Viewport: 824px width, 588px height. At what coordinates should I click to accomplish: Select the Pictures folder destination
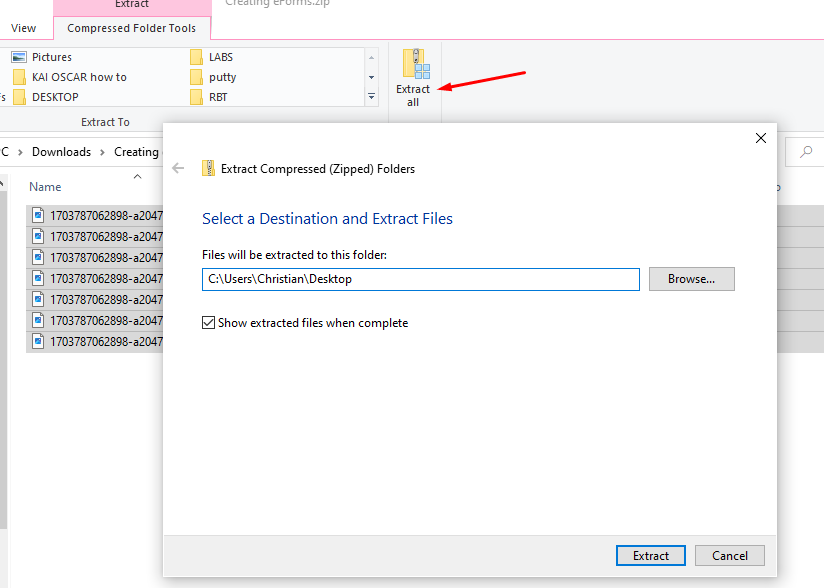click(x=51, y=57)
